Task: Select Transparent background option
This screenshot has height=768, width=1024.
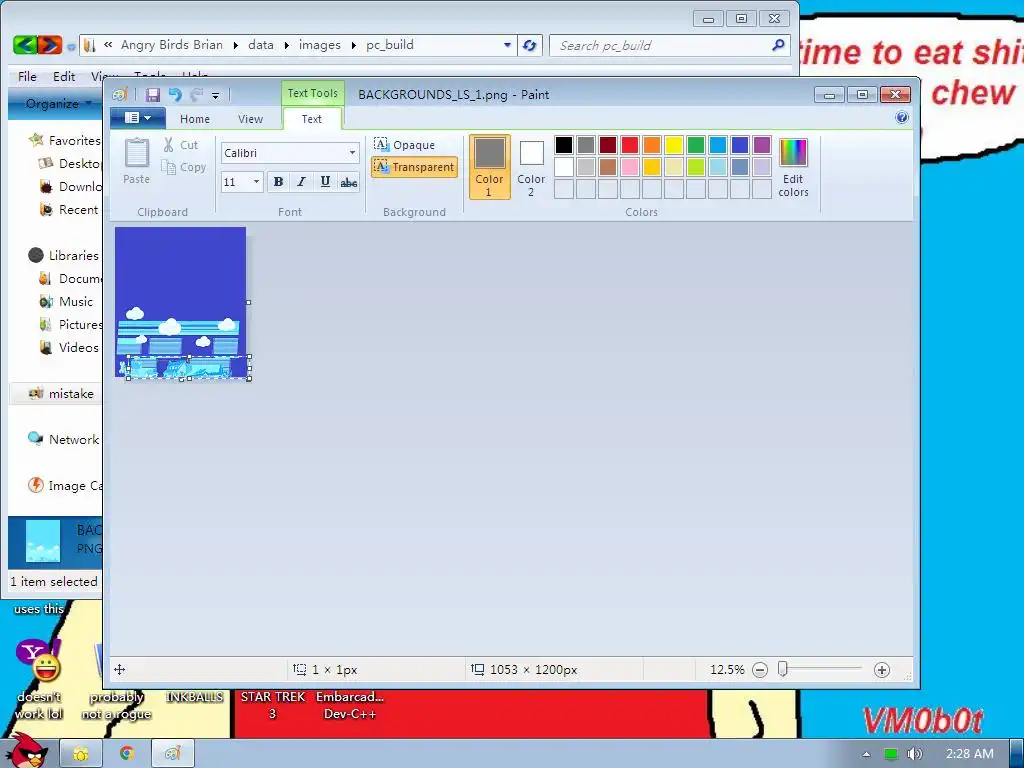Action: point(414,167)
